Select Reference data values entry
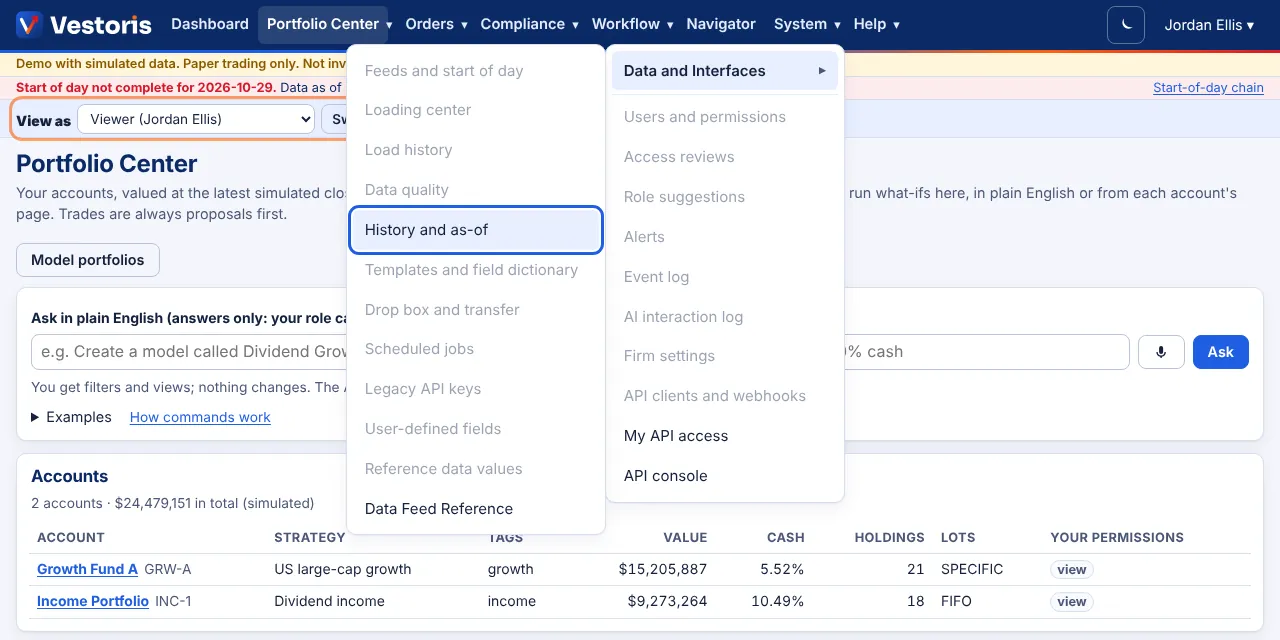1280x640 pixels. 476,469
